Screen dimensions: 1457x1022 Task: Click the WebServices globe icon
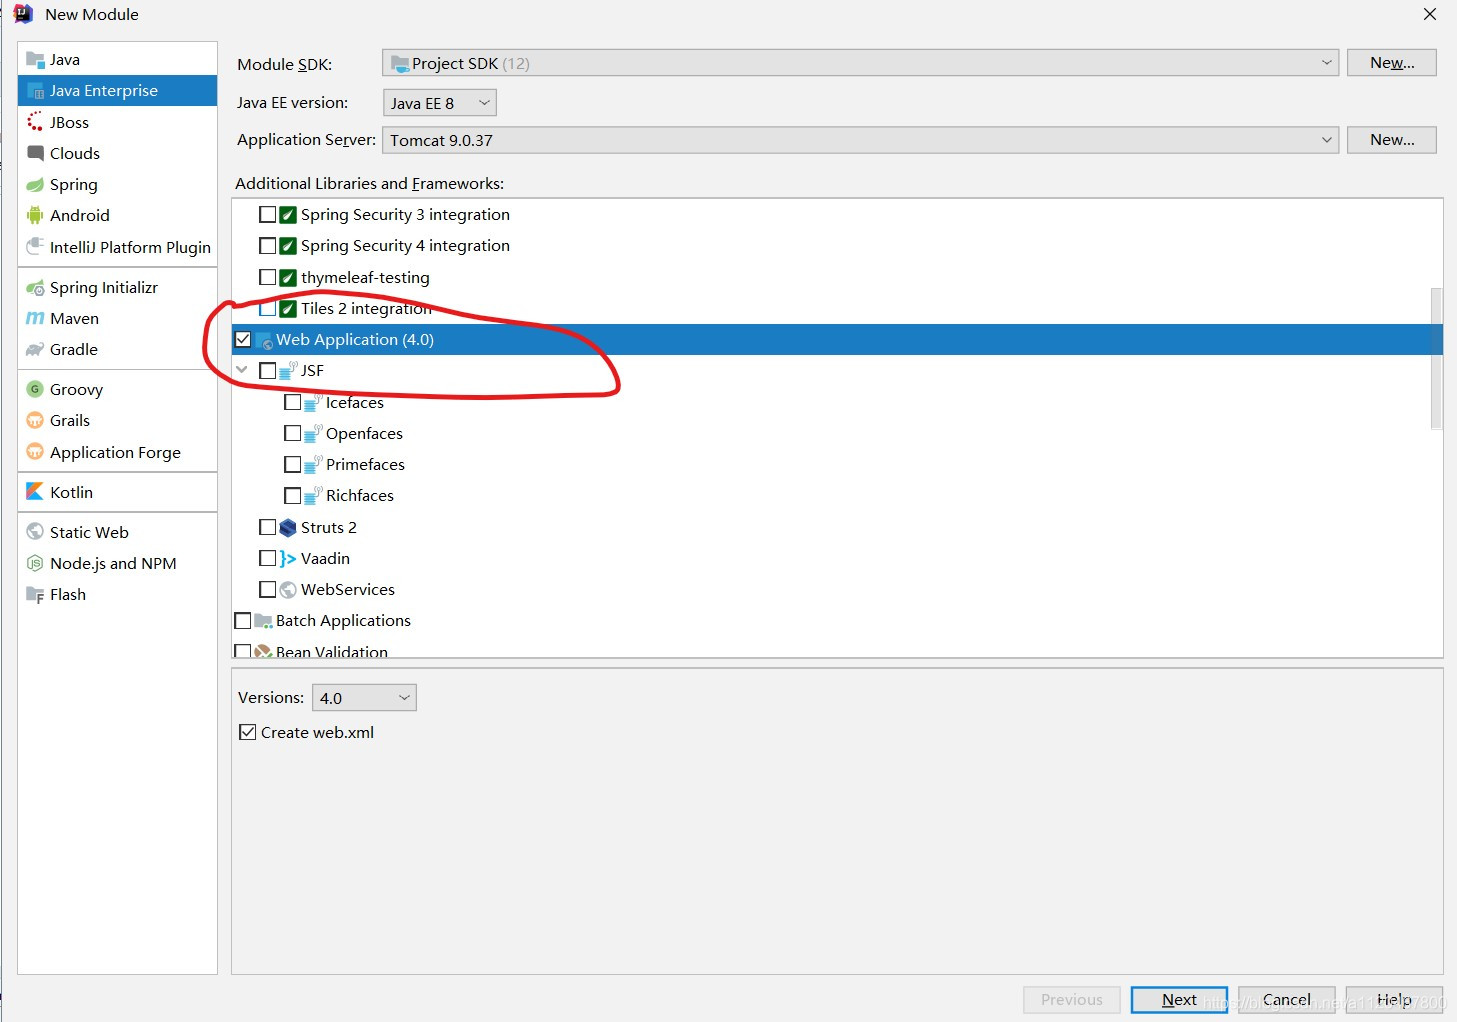[288, 589]
